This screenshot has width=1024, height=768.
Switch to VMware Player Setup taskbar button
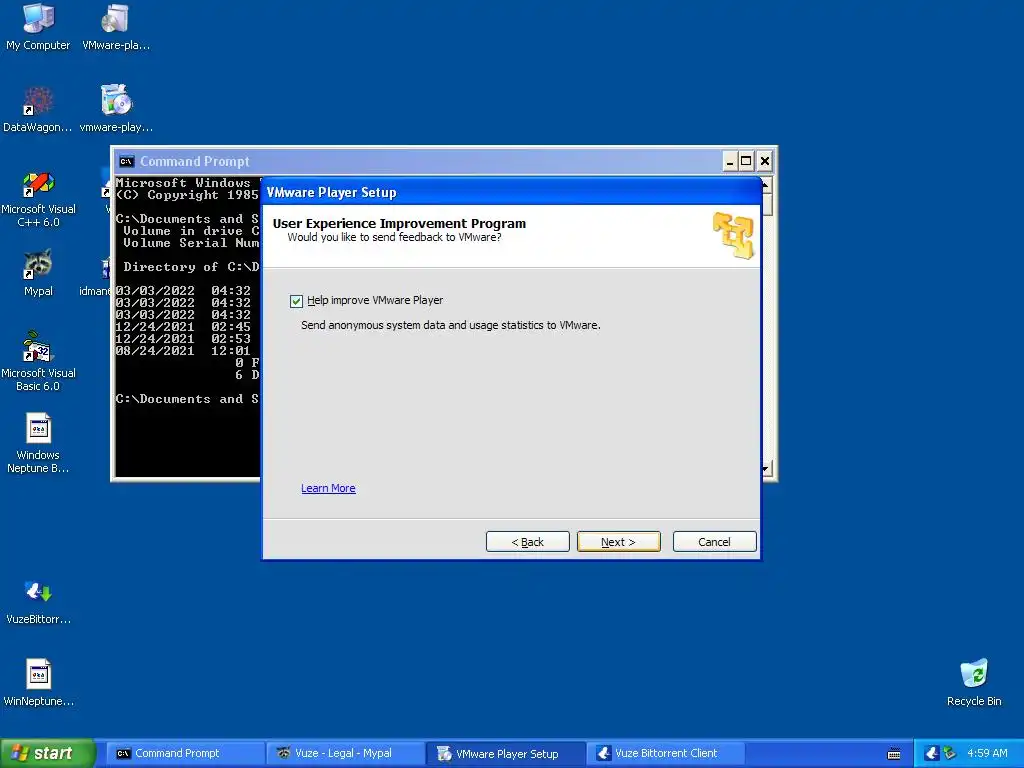(505, 753)
